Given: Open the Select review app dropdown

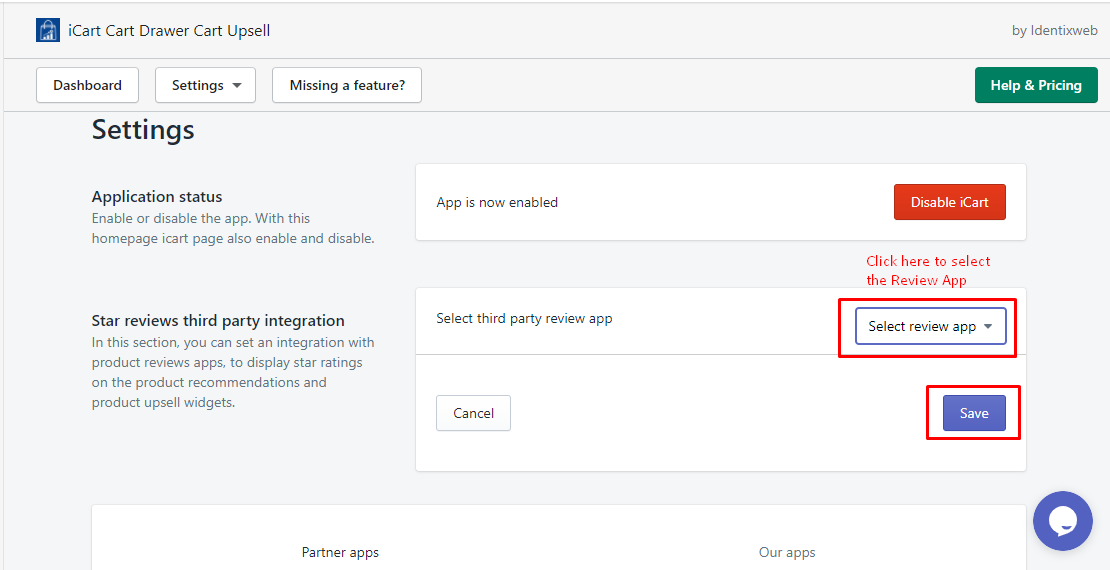Looking at the screenshot, I should pos(930,326).
